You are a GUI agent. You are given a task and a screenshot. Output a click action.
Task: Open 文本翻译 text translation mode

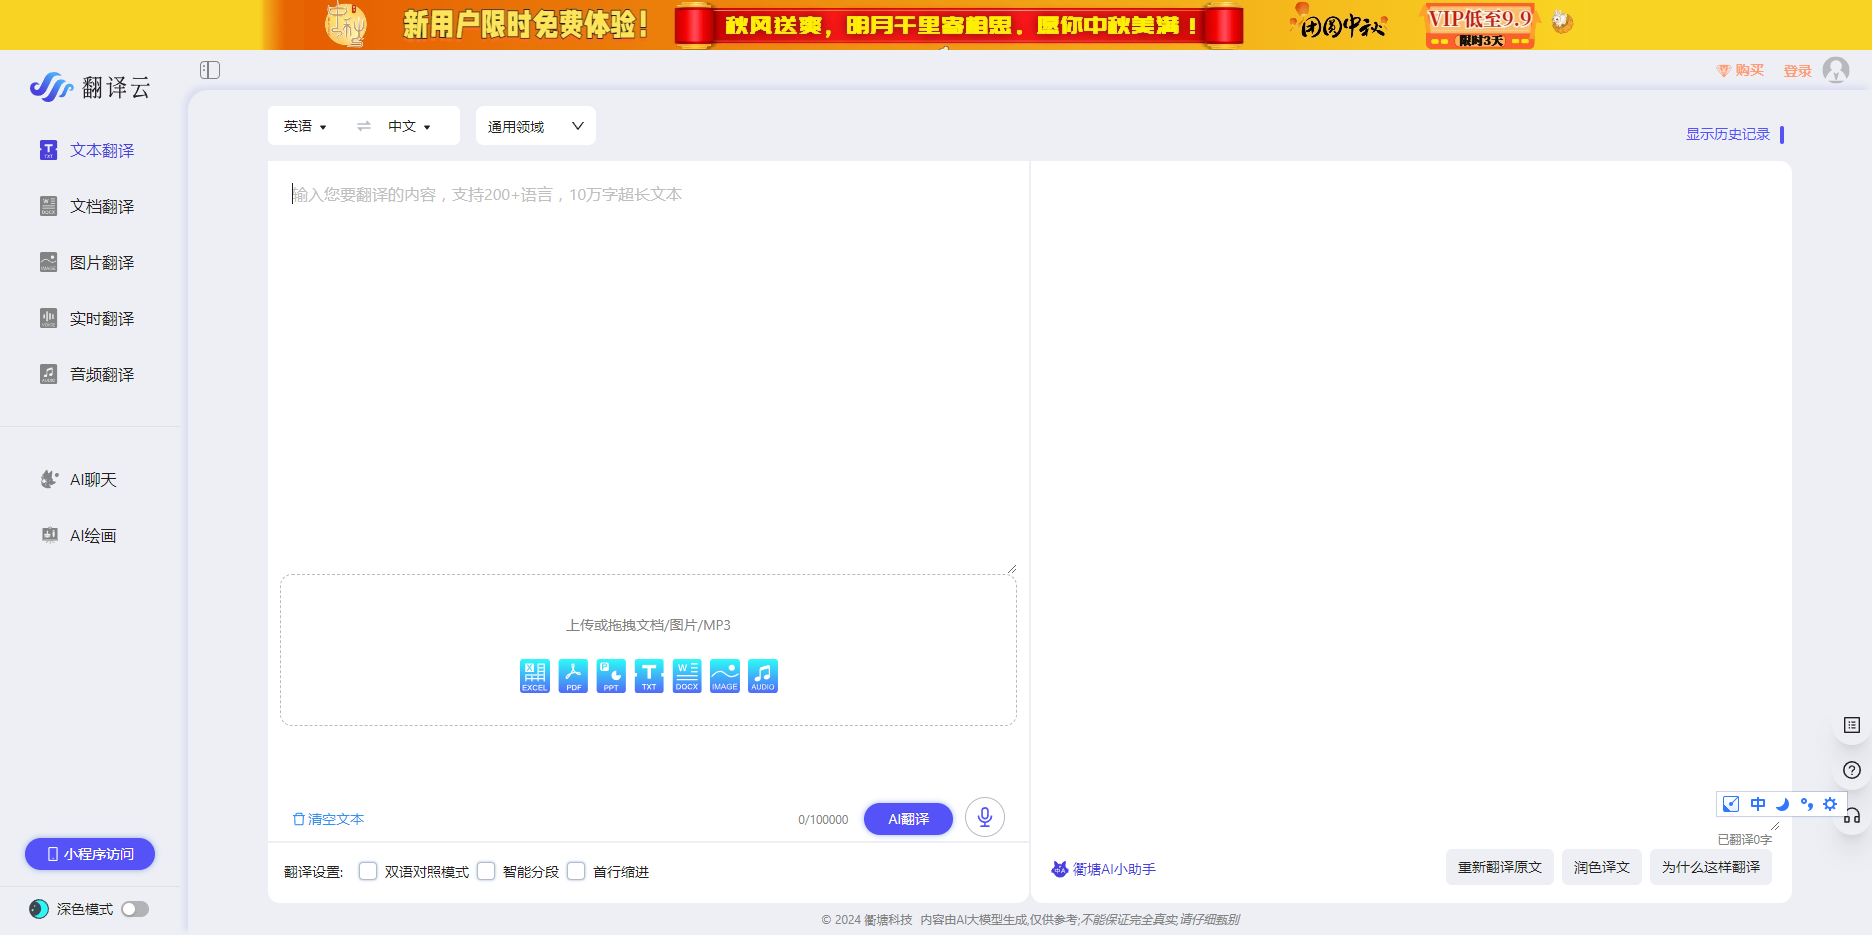87,150
